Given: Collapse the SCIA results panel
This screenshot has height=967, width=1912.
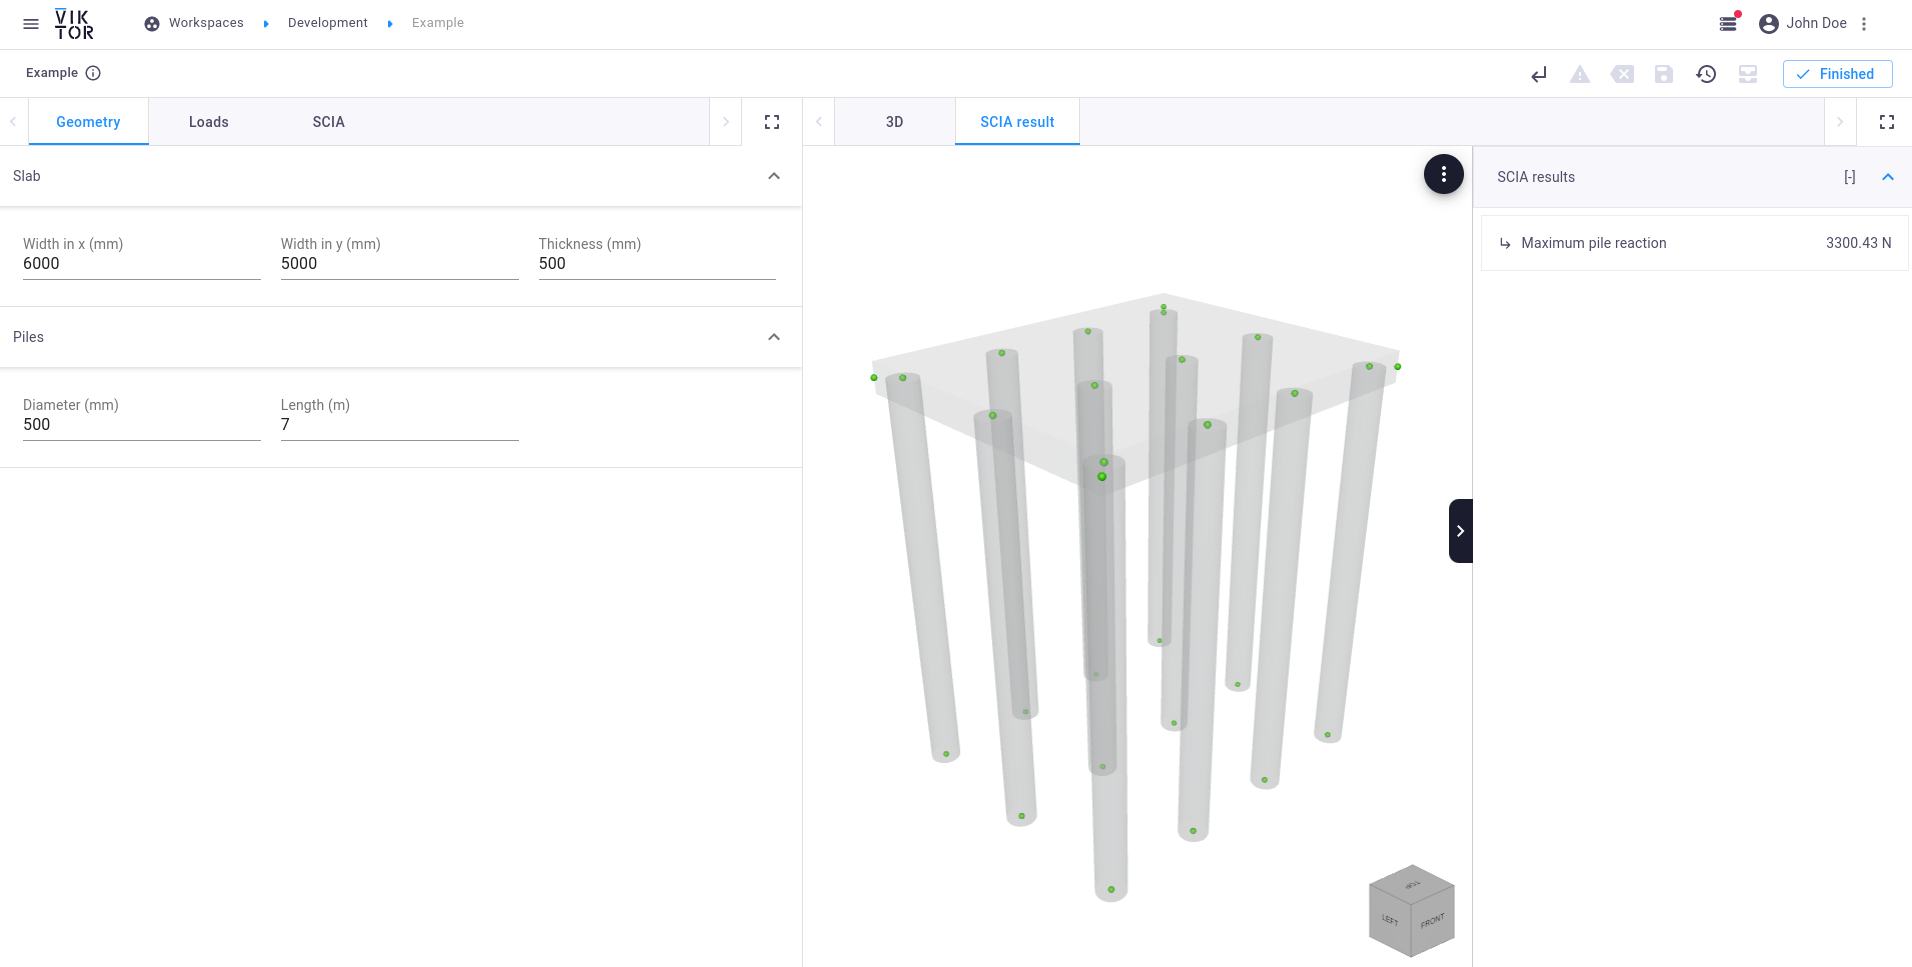Looking at the screenshot, I should (1888, 177).
